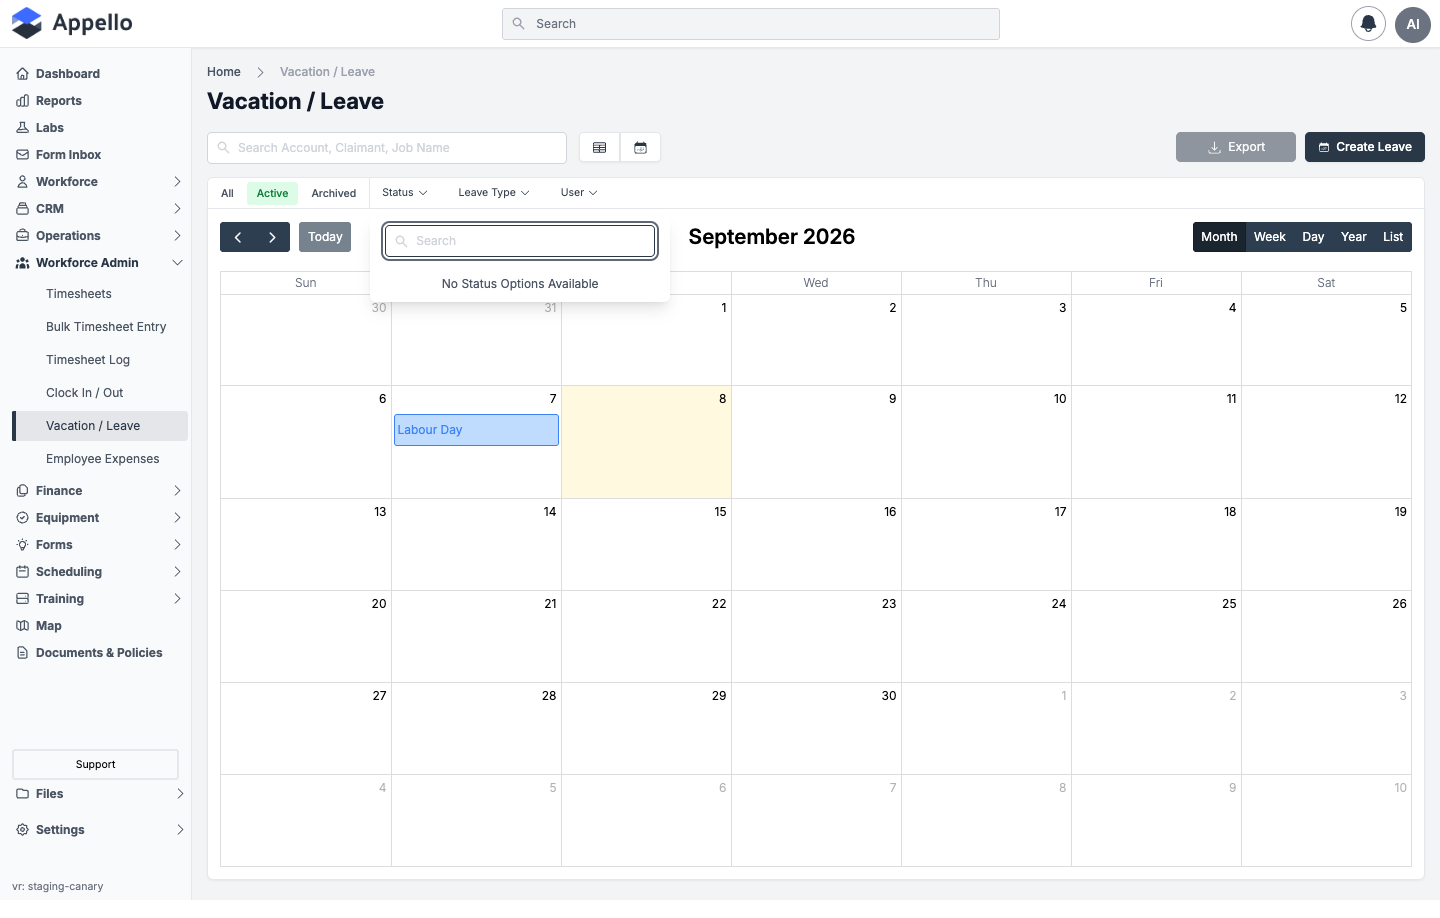
Task: Expand the Settings section
Action: [100, 830]
